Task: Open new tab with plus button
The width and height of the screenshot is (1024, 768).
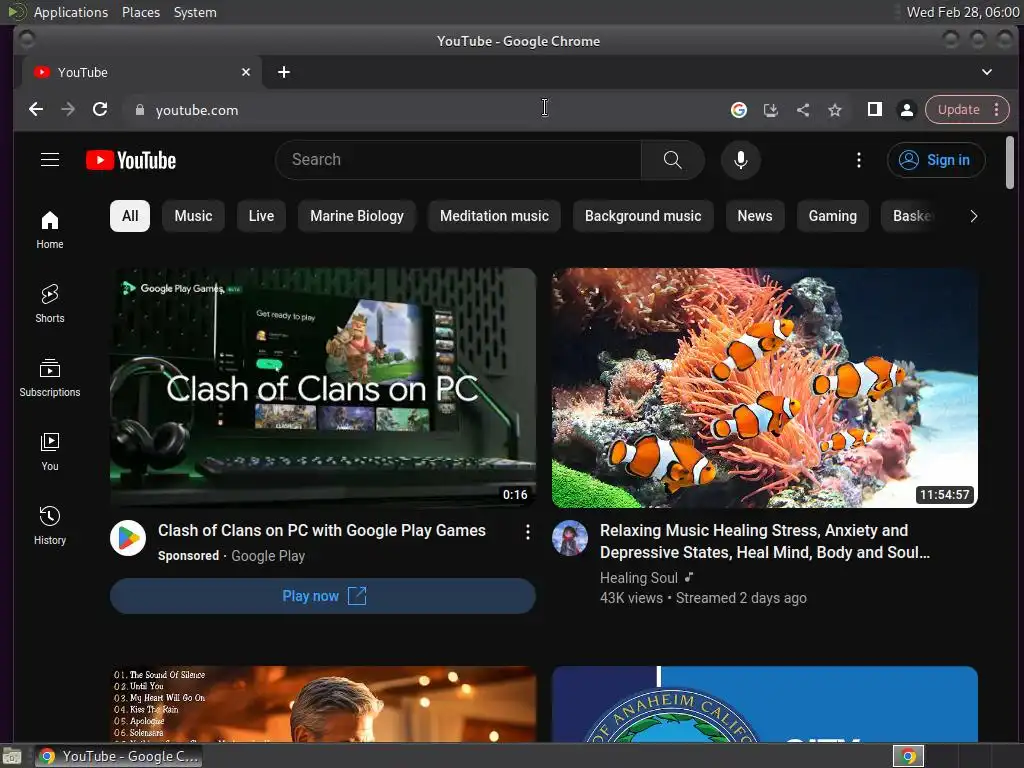Action: pyautogui.click(x=283, y=72)
